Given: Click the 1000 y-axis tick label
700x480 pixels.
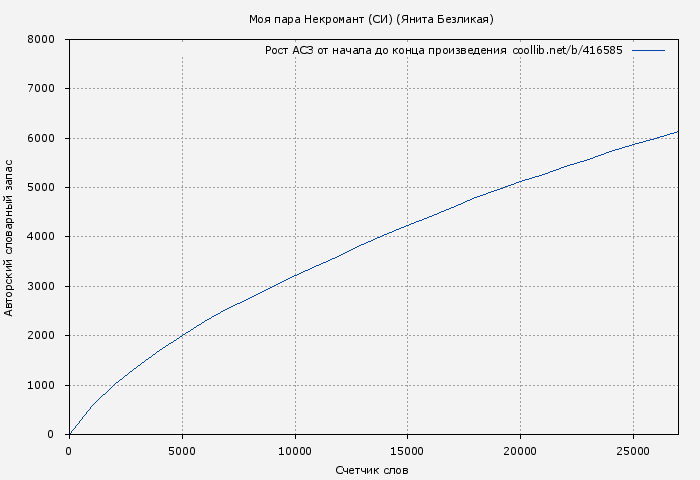Looking at the screenshot, I should (40, 385).
